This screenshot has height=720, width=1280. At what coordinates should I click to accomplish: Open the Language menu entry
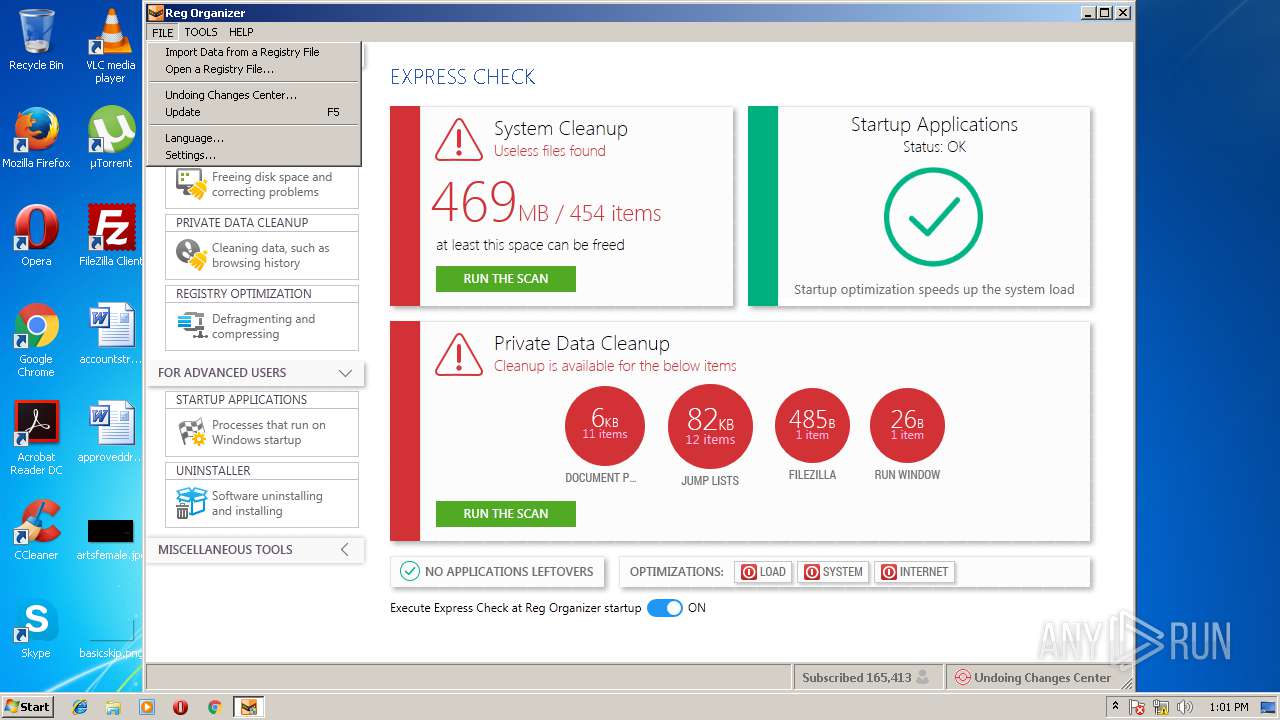[x=252, y=138]
